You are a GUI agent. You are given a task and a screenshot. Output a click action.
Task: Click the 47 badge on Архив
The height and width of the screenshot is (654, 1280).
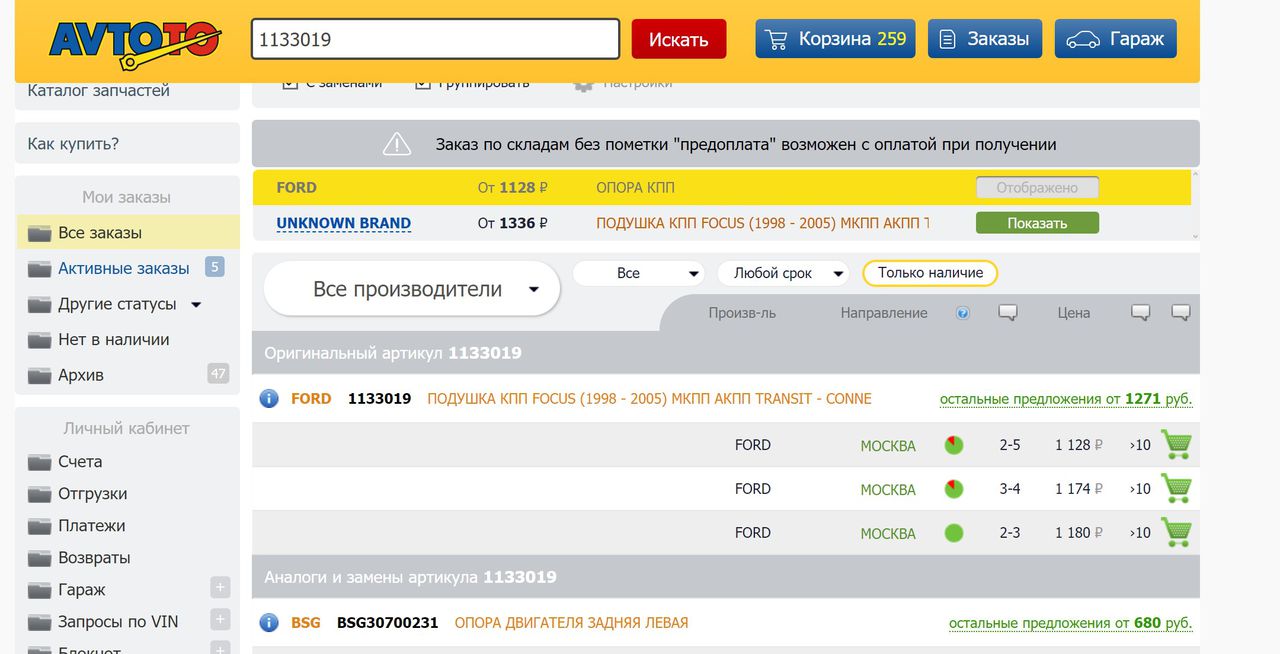point(218,373)
